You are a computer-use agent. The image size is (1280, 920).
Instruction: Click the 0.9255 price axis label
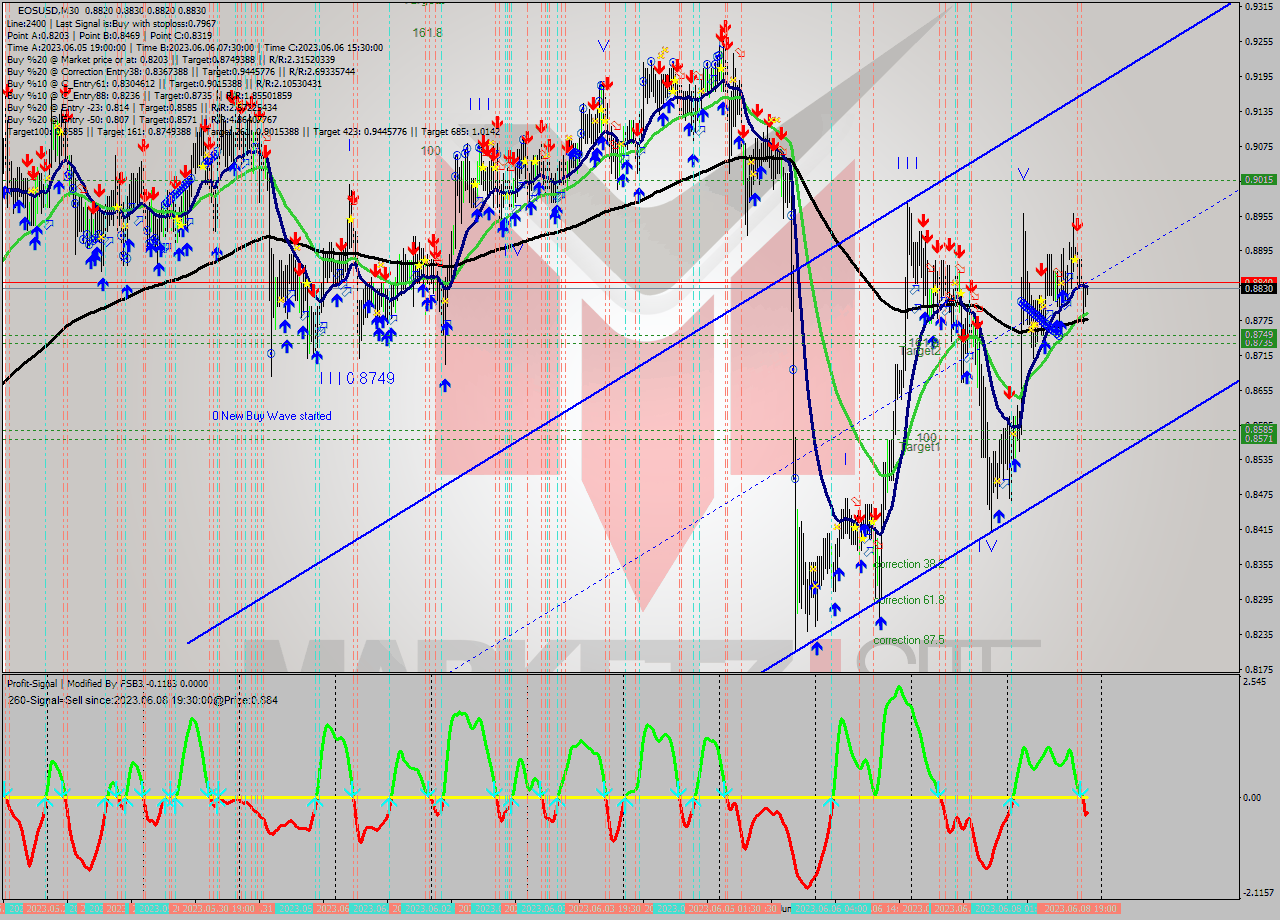pos(1258,42)
